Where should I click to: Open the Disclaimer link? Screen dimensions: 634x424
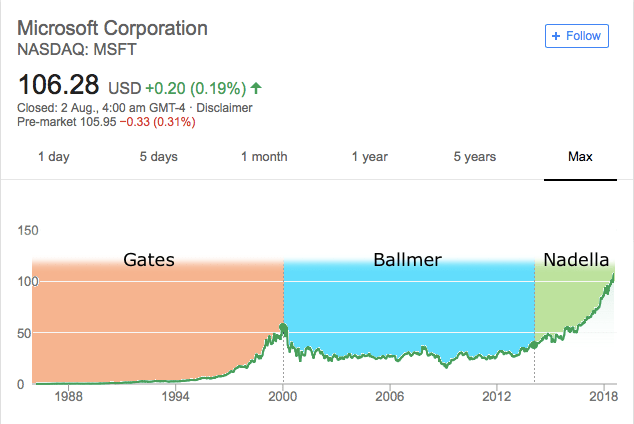(x=225, y=108)
